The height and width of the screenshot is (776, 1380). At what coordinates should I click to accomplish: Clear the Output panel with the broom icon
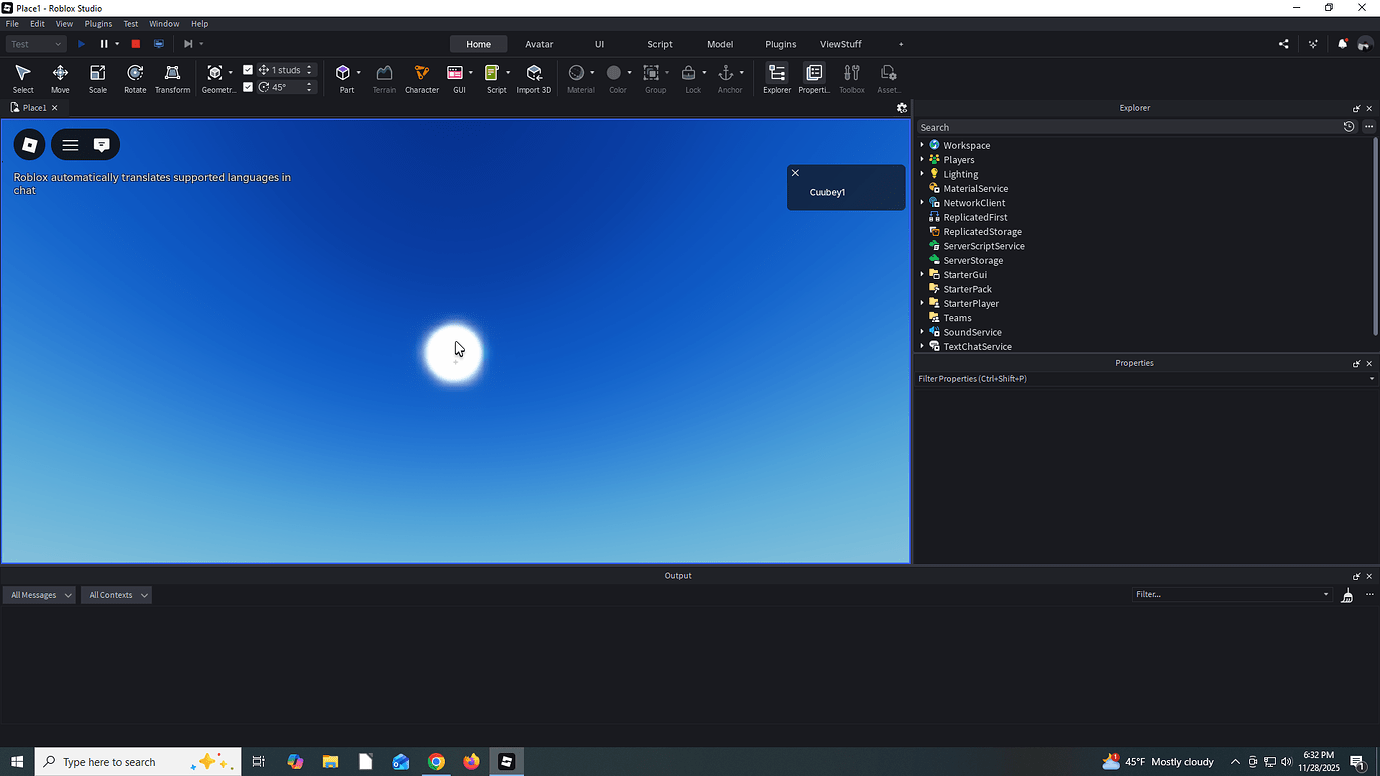pyautogui.click(x=1347, y=595)
